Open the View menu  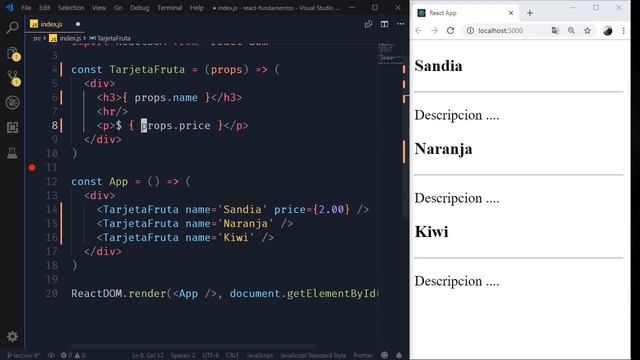(99, 8)
